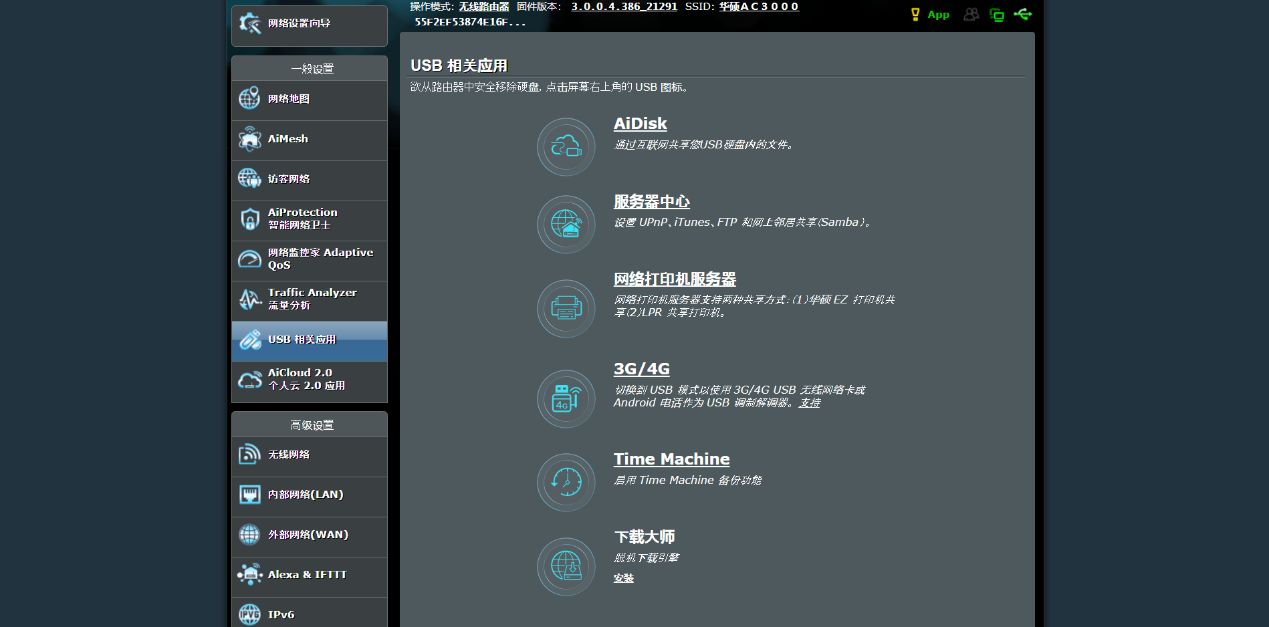
Task: Open the Alexa & IFTTT menu item
Action: point(309,576)
